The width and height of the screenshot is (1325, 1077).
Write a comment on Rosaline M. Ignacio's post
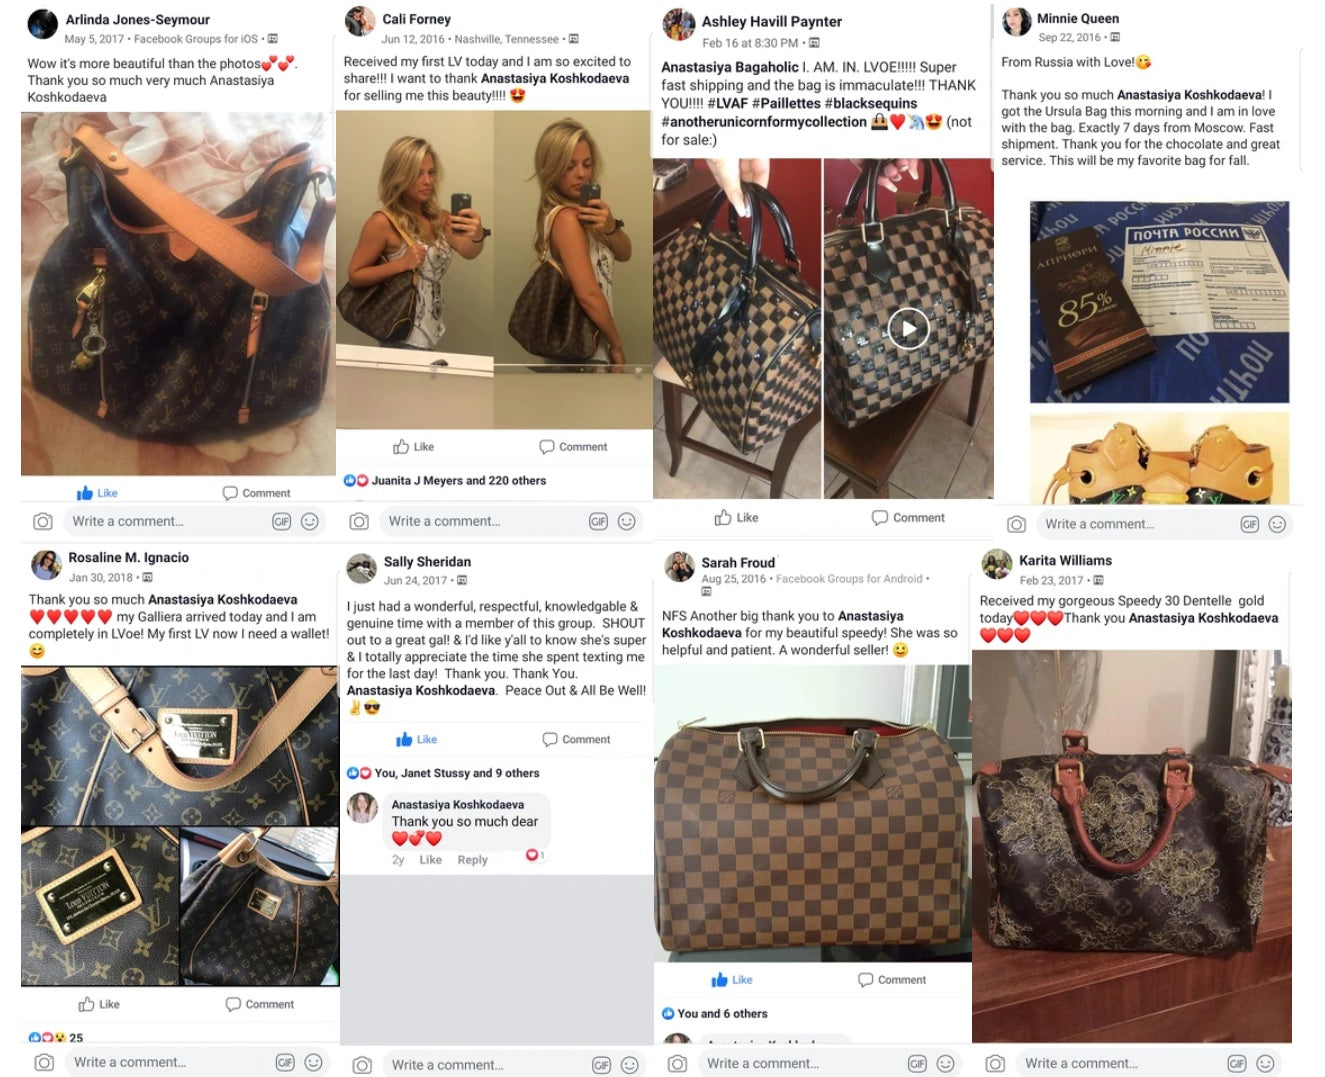[164, 1062]
